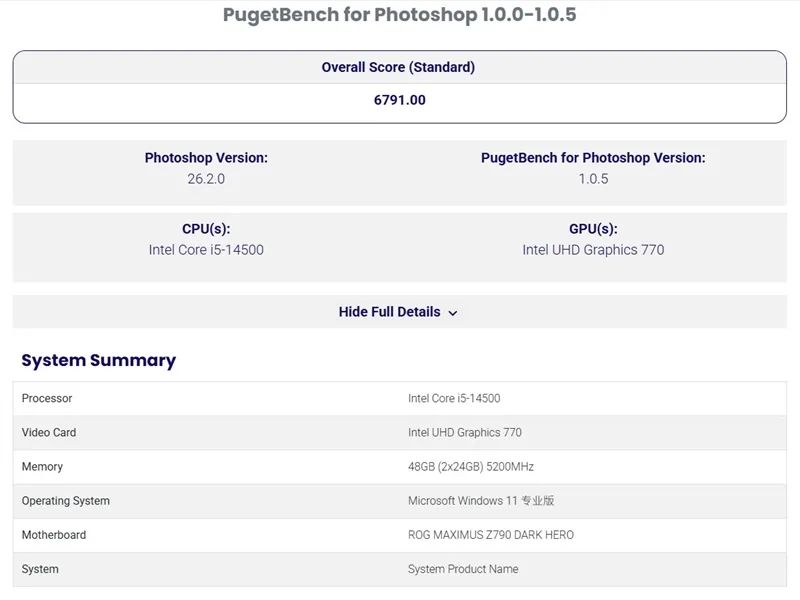Click the Photoshop Version label
Screen dimensions: 800x600
click(206, 158)
